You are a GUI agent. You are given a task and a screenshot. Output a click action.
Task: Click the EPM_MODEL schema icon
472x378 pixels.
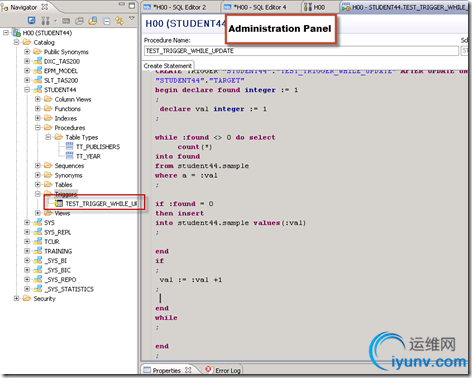tap(38, 71)
